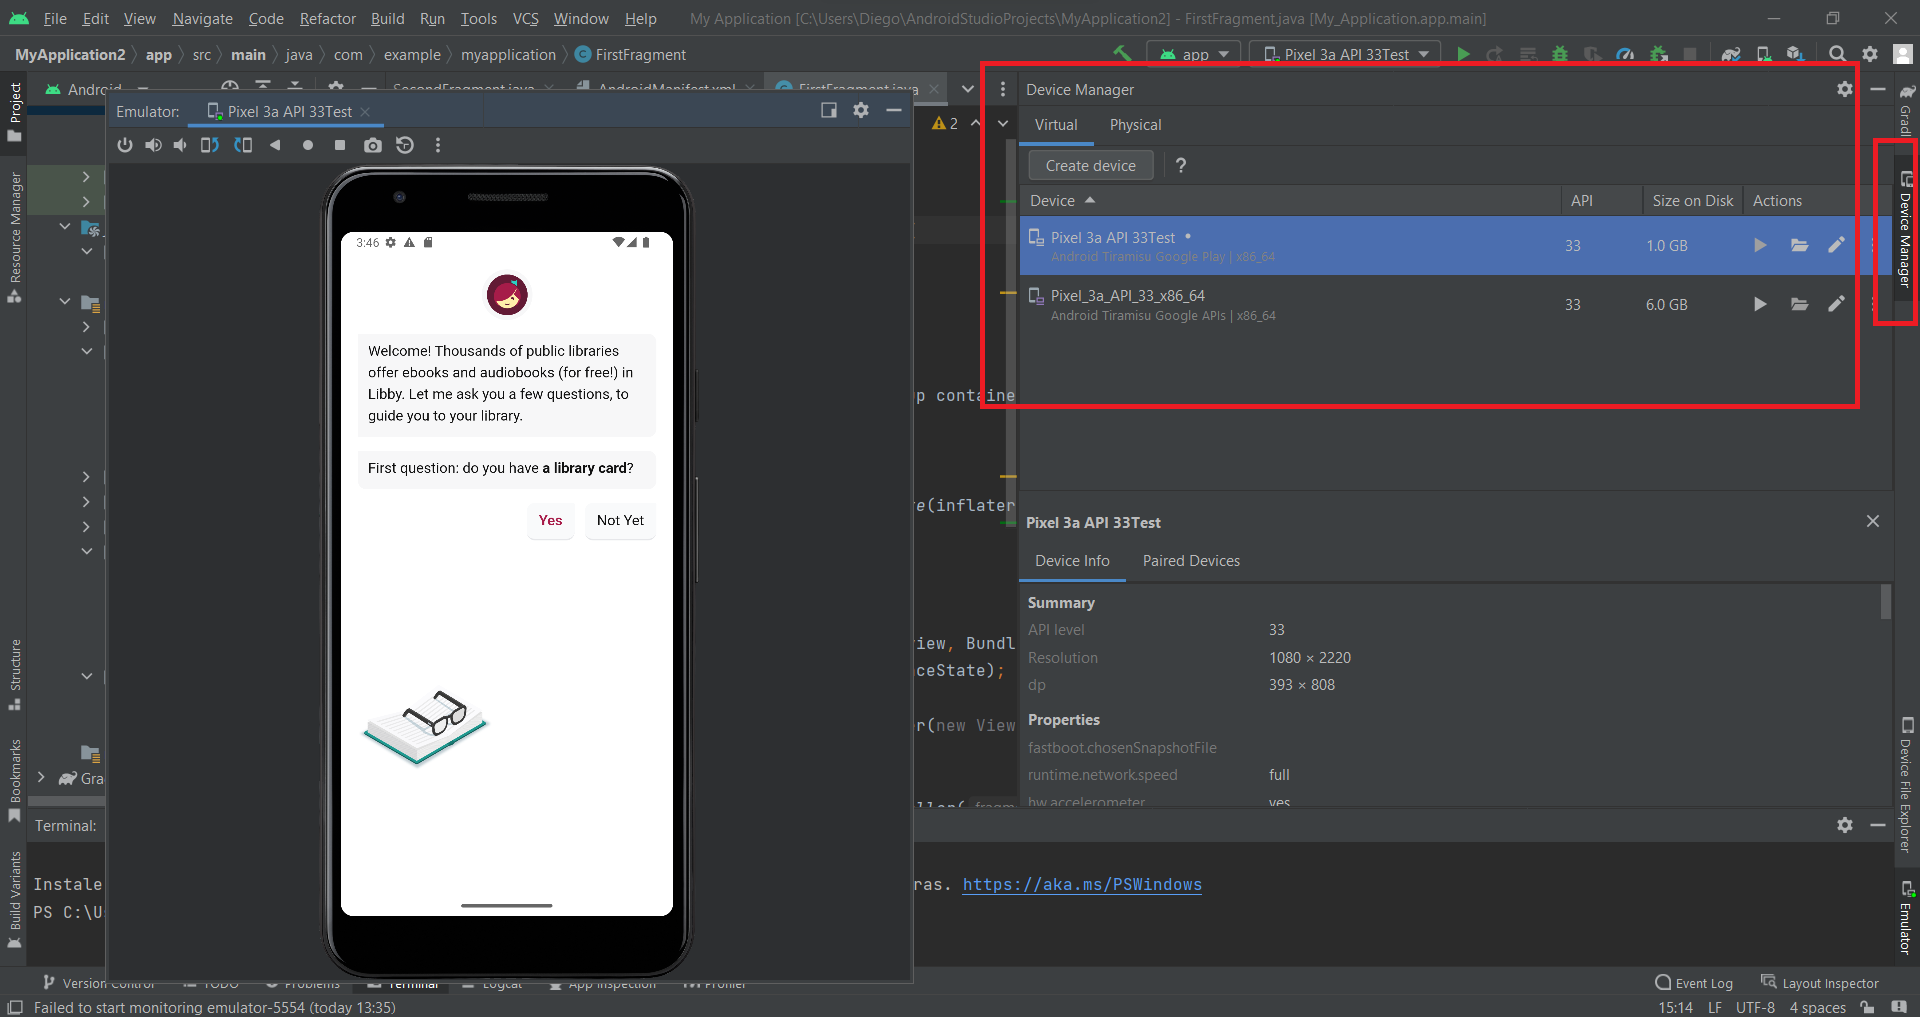Run app with green play icon
This screenshot has width=1920, height=1017.
[1463, 54]
